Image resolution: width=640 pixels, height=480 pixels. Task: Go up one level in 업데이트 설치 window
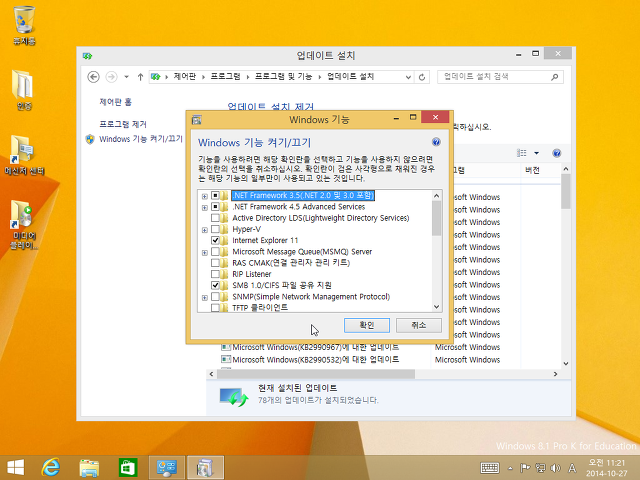pos(140,77)
